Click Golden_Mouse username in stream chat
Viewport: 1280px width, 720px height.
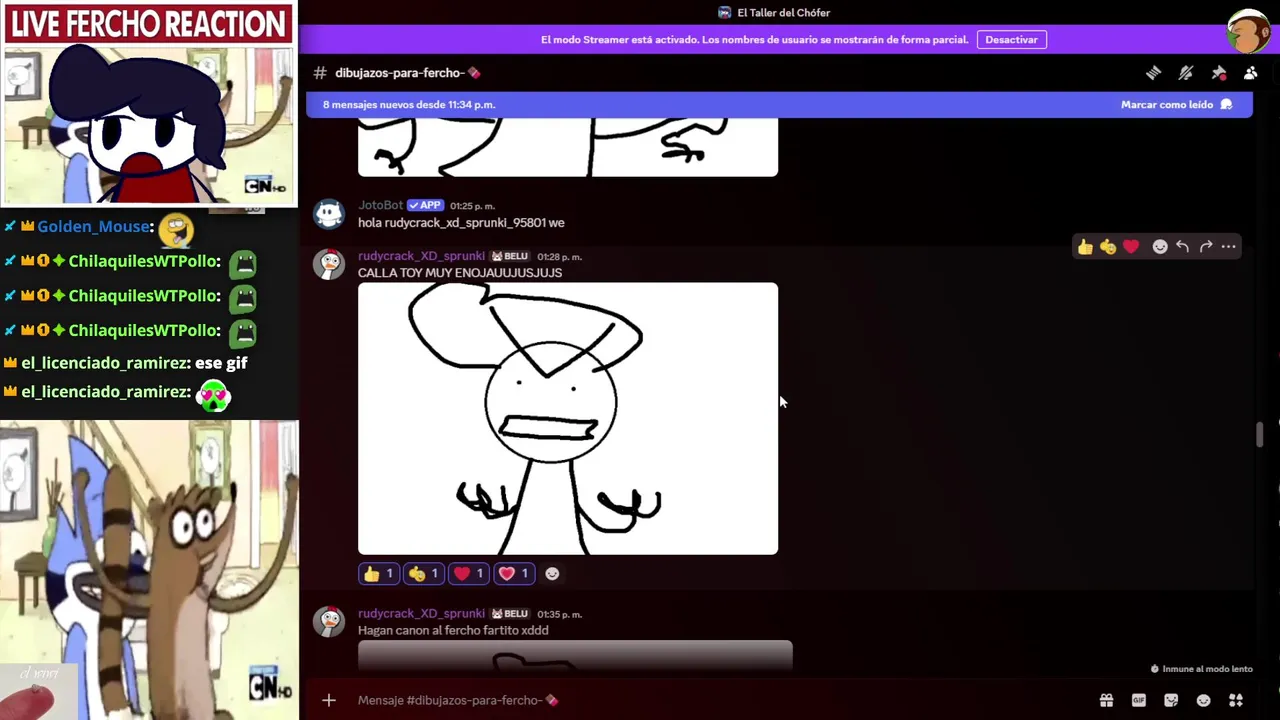(x=93, y=227)
